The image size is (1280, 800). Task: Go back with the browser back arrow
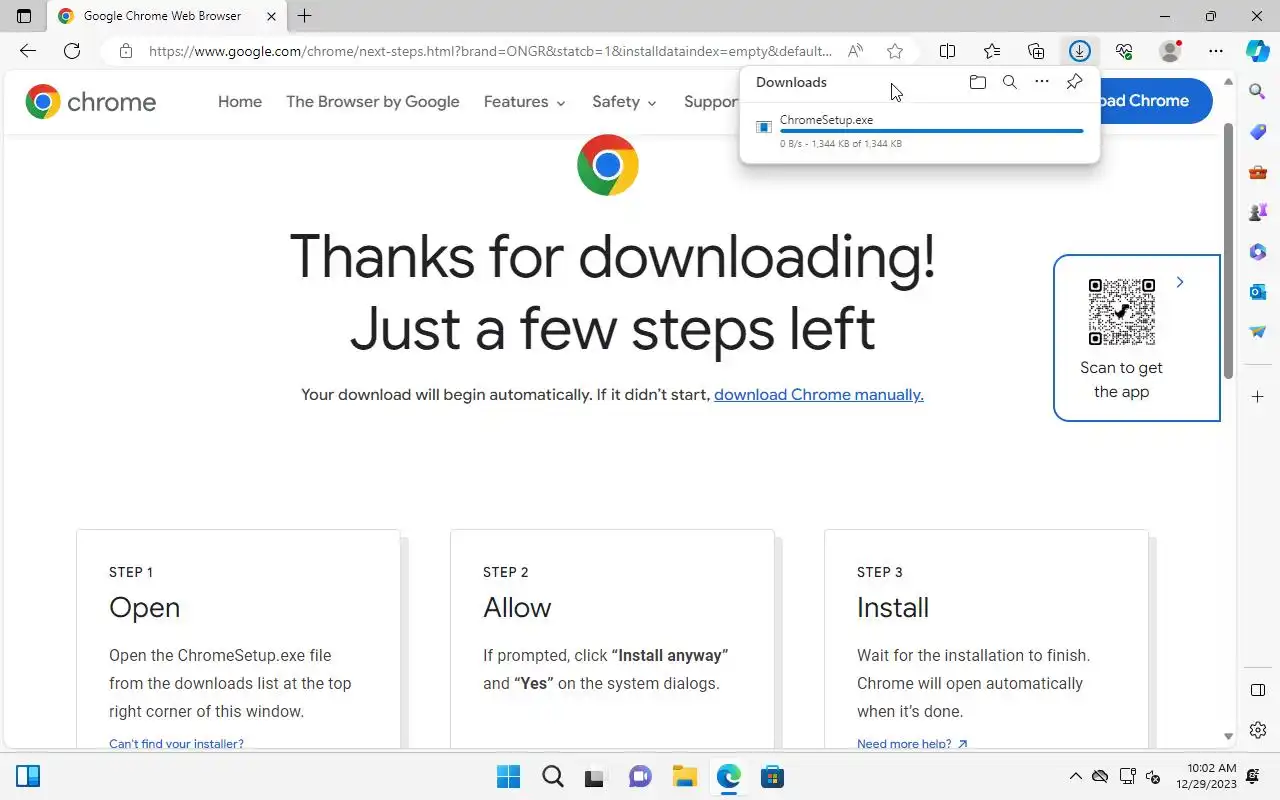(x=28, y=51)
